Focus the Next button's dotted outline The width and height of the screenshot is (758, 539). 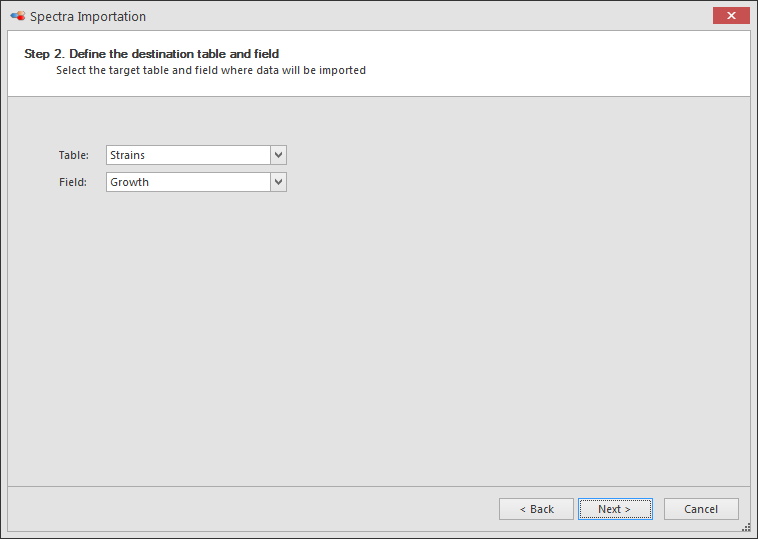(x=615, y=509)
